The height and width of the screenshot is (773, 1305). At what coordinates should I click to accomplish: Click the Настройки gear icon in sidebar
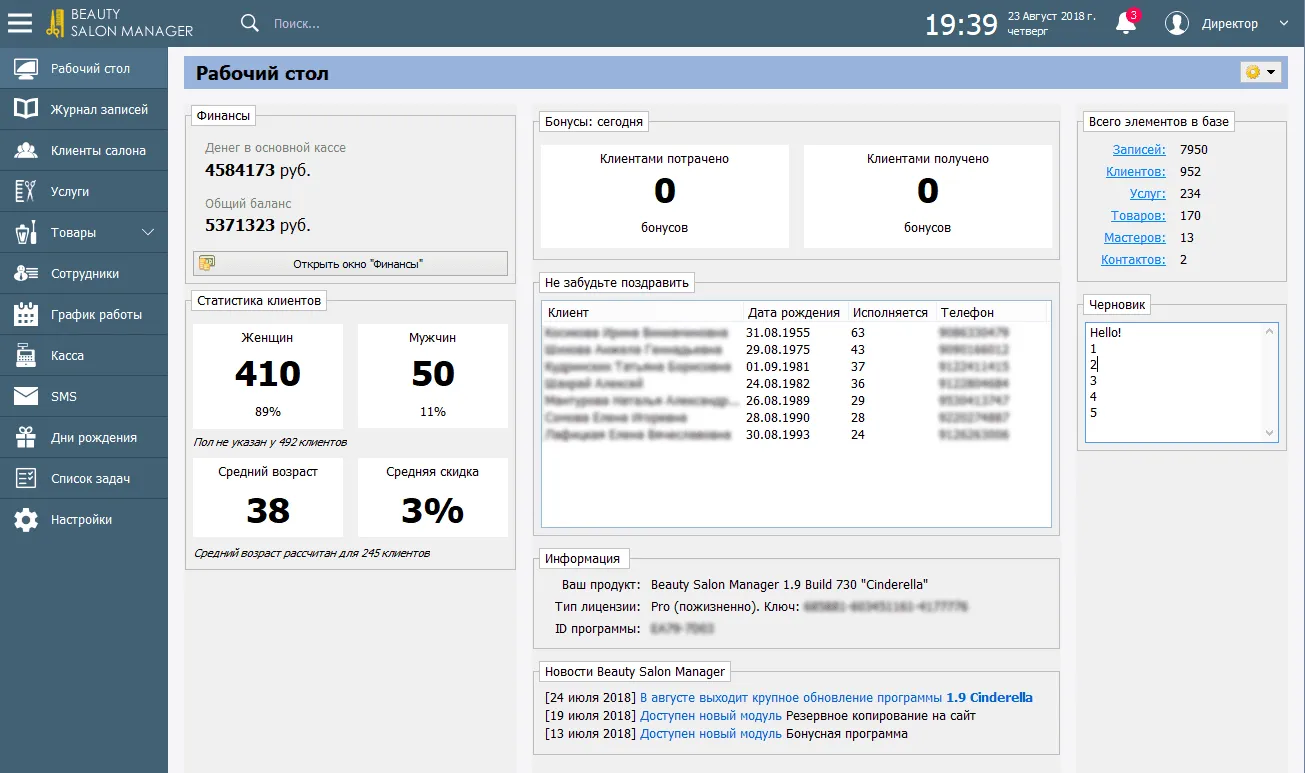click(x=26, y=520)
